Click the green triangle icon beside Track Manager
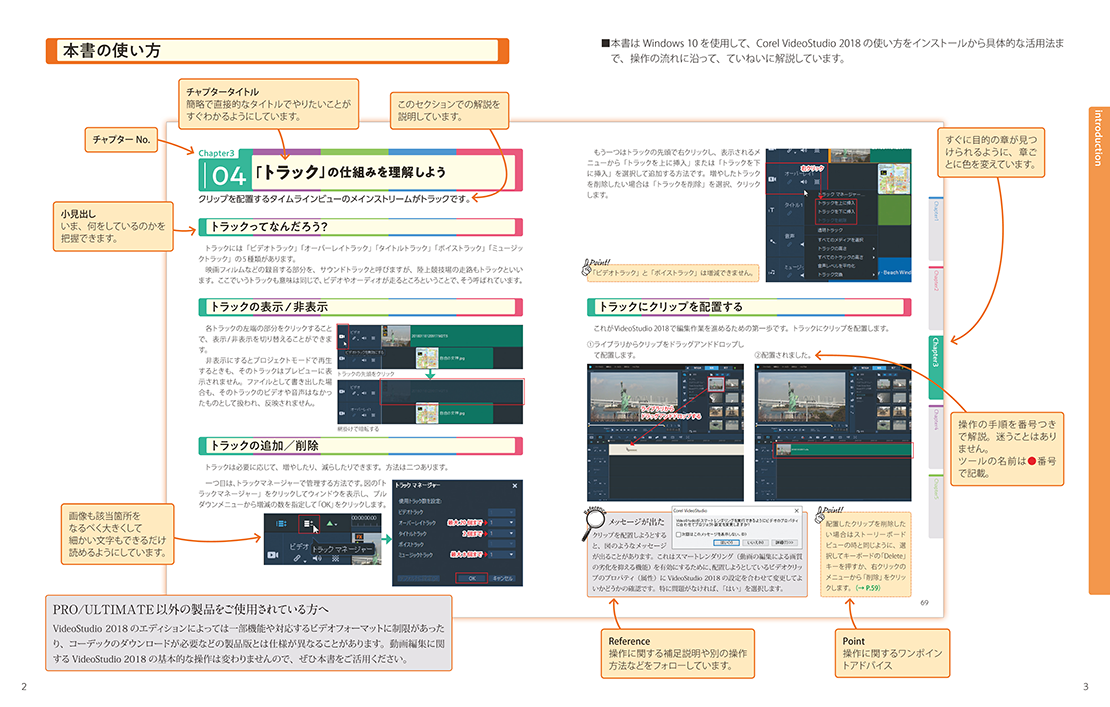Viewport: 1110px width, 707px height. click(331, 523)
